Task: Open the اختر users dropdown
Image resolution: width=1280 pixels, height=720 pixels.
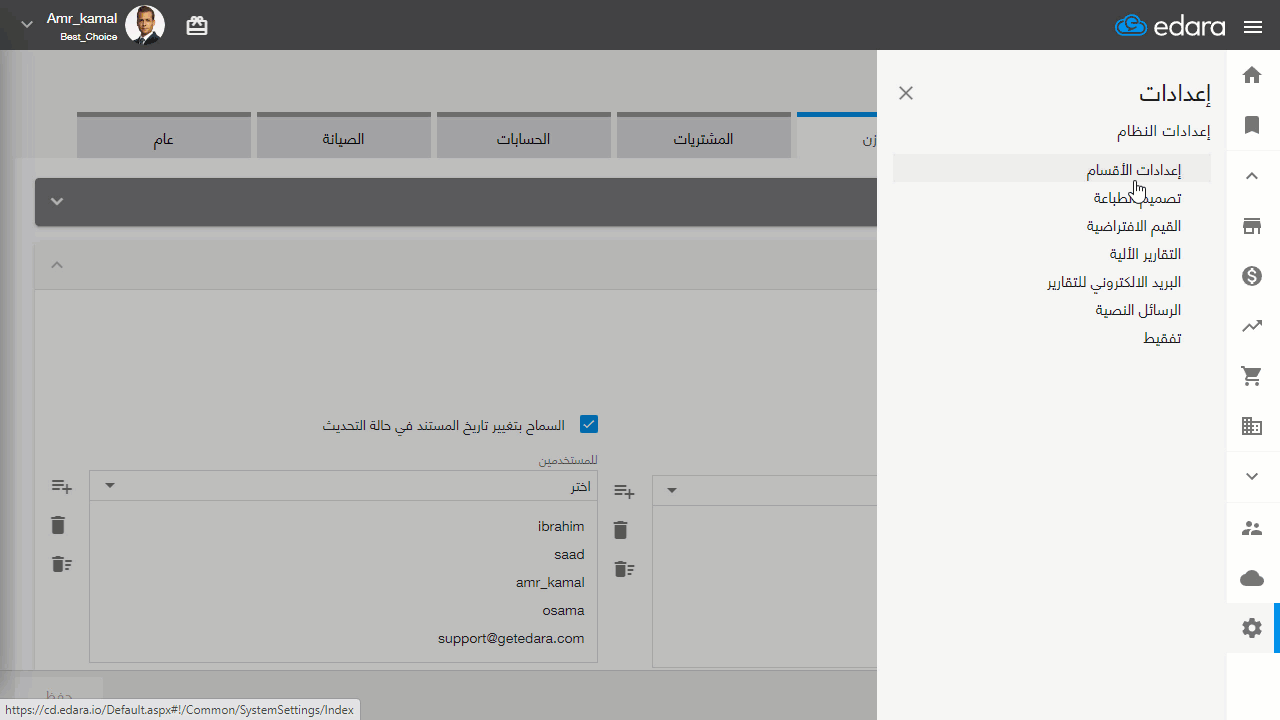Action: pos(343,486)
